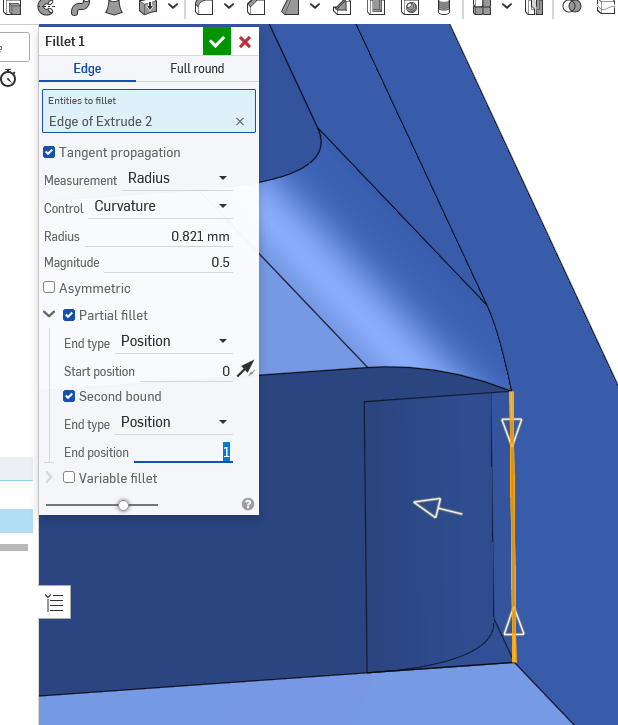Open dropdown next to Fillet tool
618x725 pixels.
point(229,6)
